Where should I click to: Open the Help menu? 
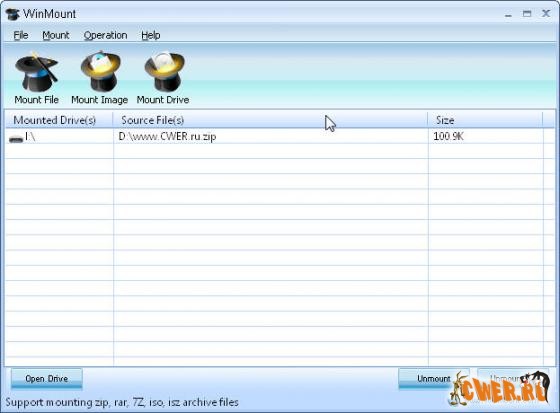click(150, 35)
